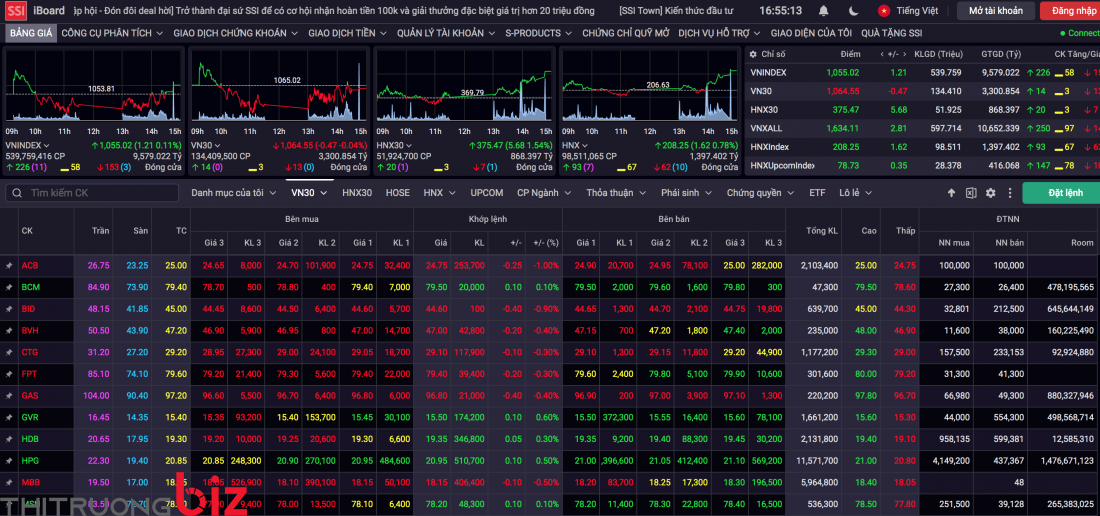Expand DỊCH VỤ HỖ TRỢ menu
Screen dimensions: 1100x516
720,33
